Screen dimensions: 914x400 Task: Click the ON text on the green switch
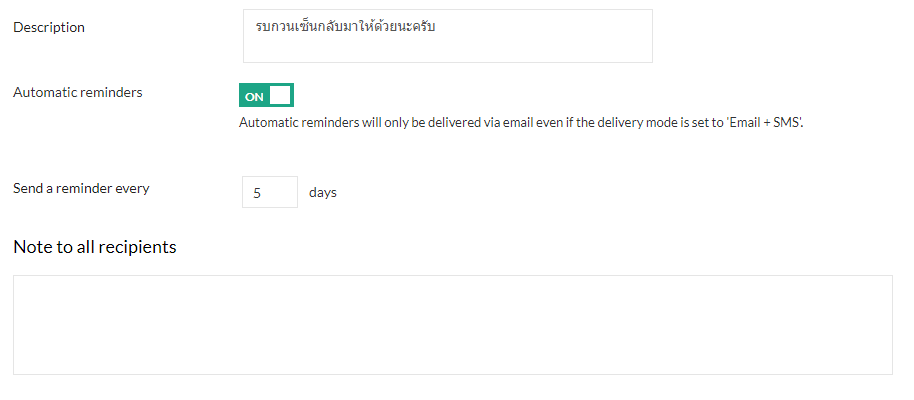(x=254, y=96)
